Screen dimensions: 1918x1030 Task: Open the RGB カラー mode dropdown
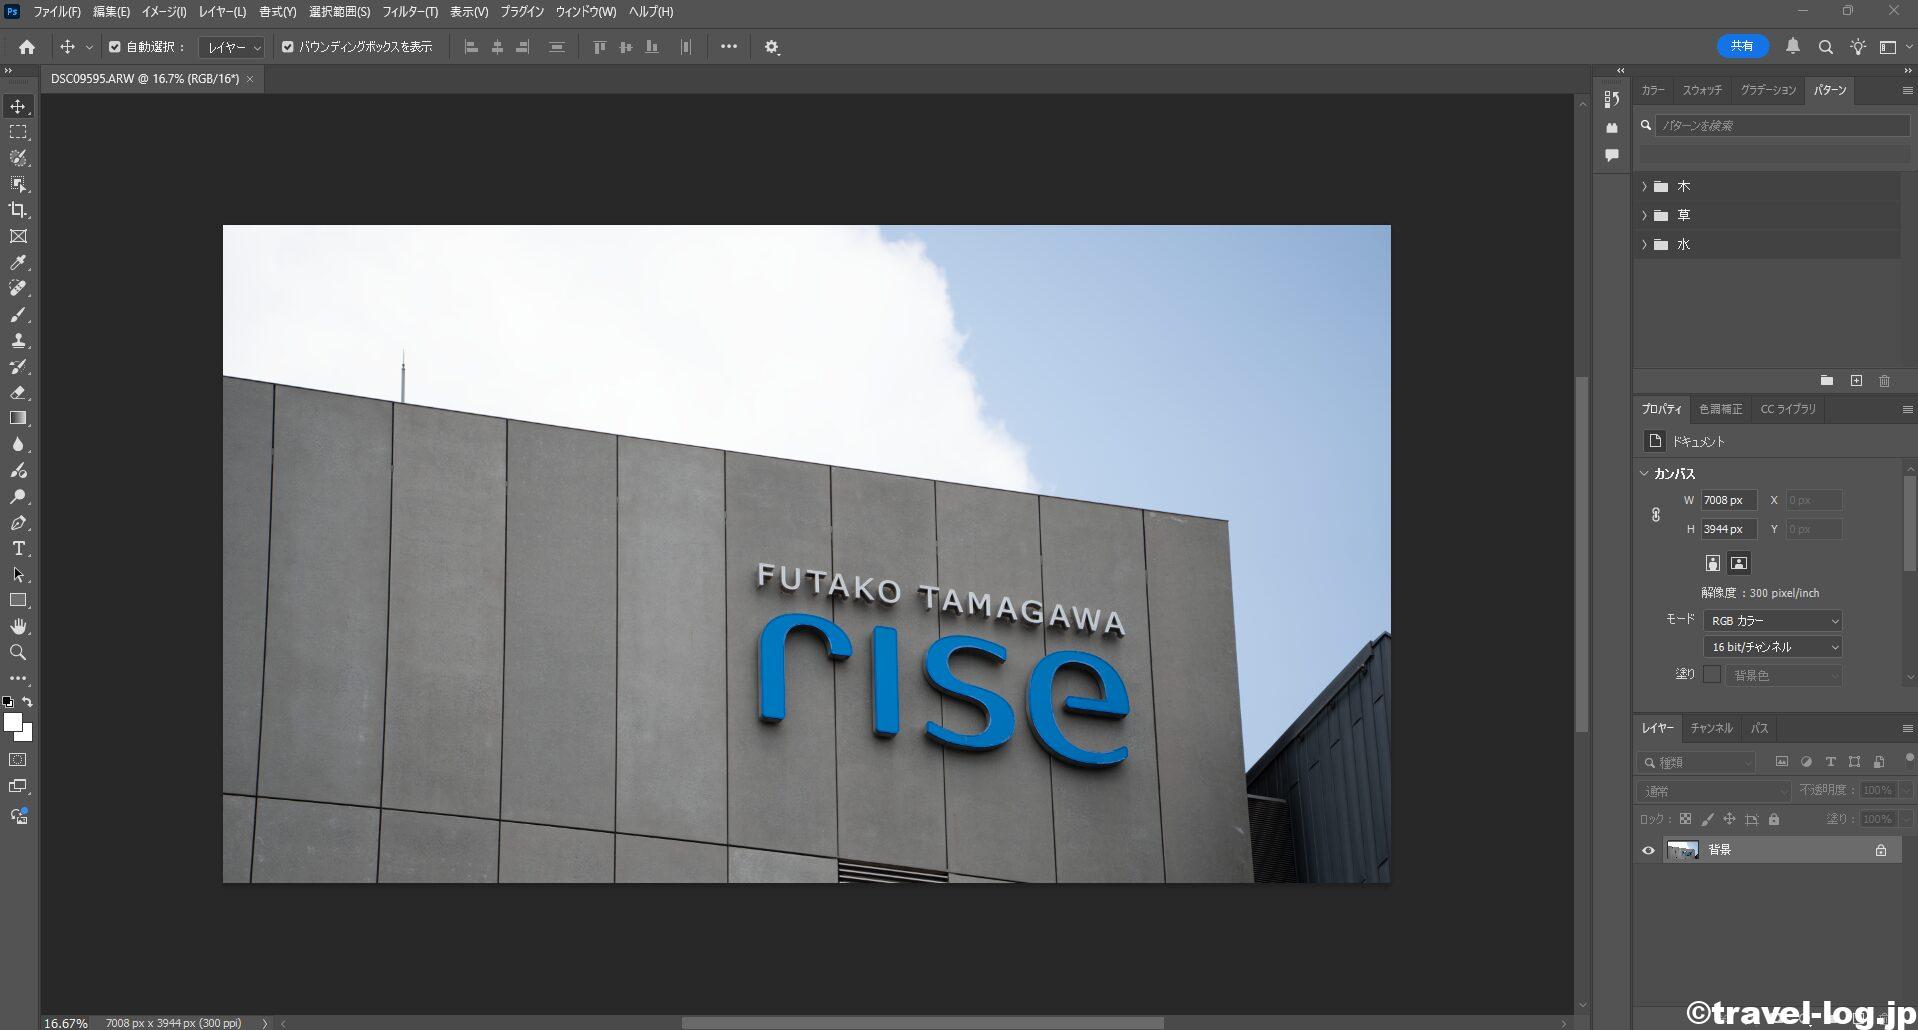[x=1772, y=621]
